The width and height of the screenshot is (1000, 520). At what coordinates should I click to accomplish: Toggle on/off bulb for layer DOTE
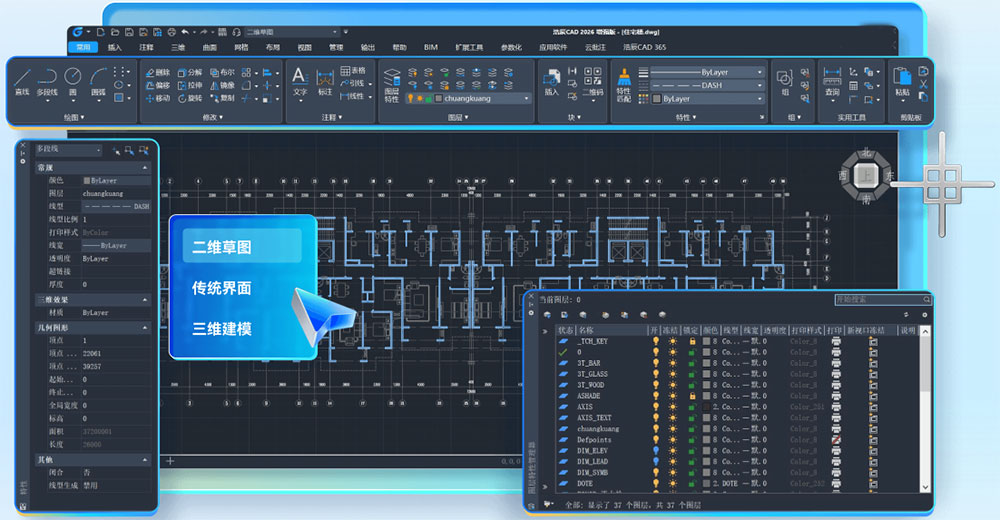[656, 484]
